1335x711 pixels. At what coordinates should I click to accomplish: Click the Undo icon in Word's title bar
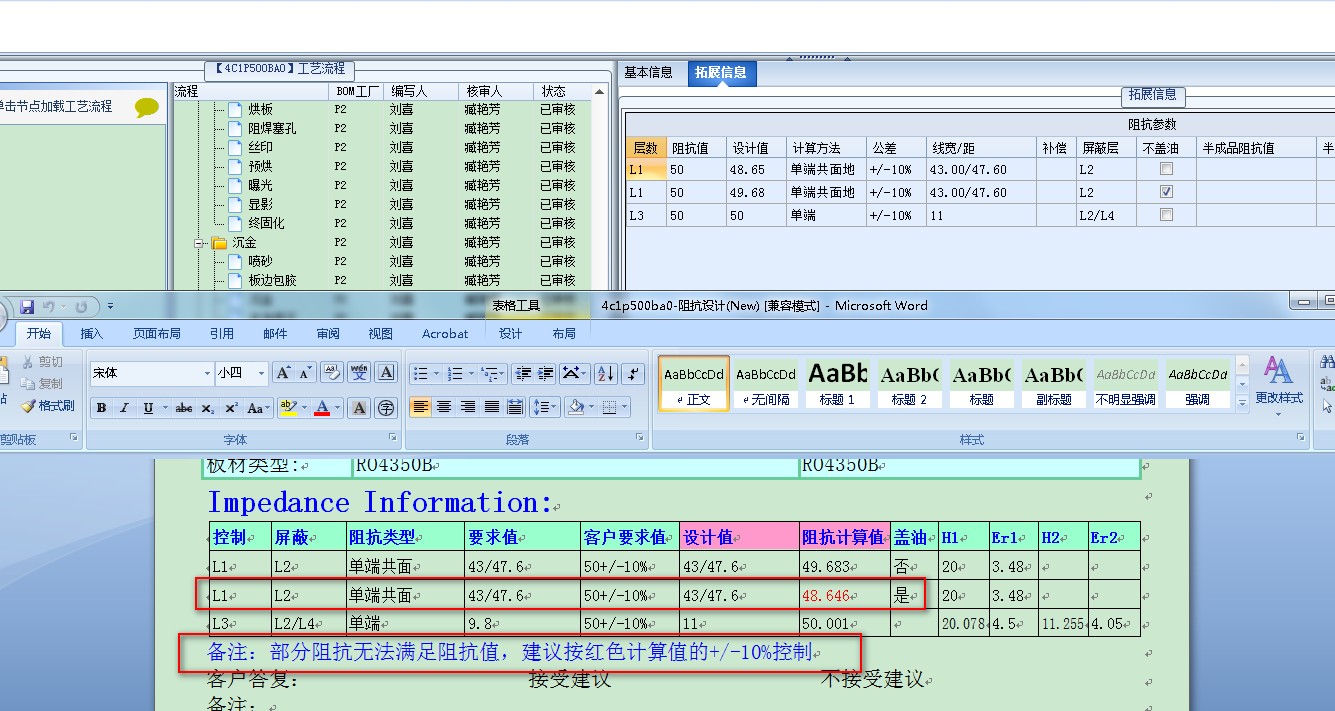(x=50, y=307)
